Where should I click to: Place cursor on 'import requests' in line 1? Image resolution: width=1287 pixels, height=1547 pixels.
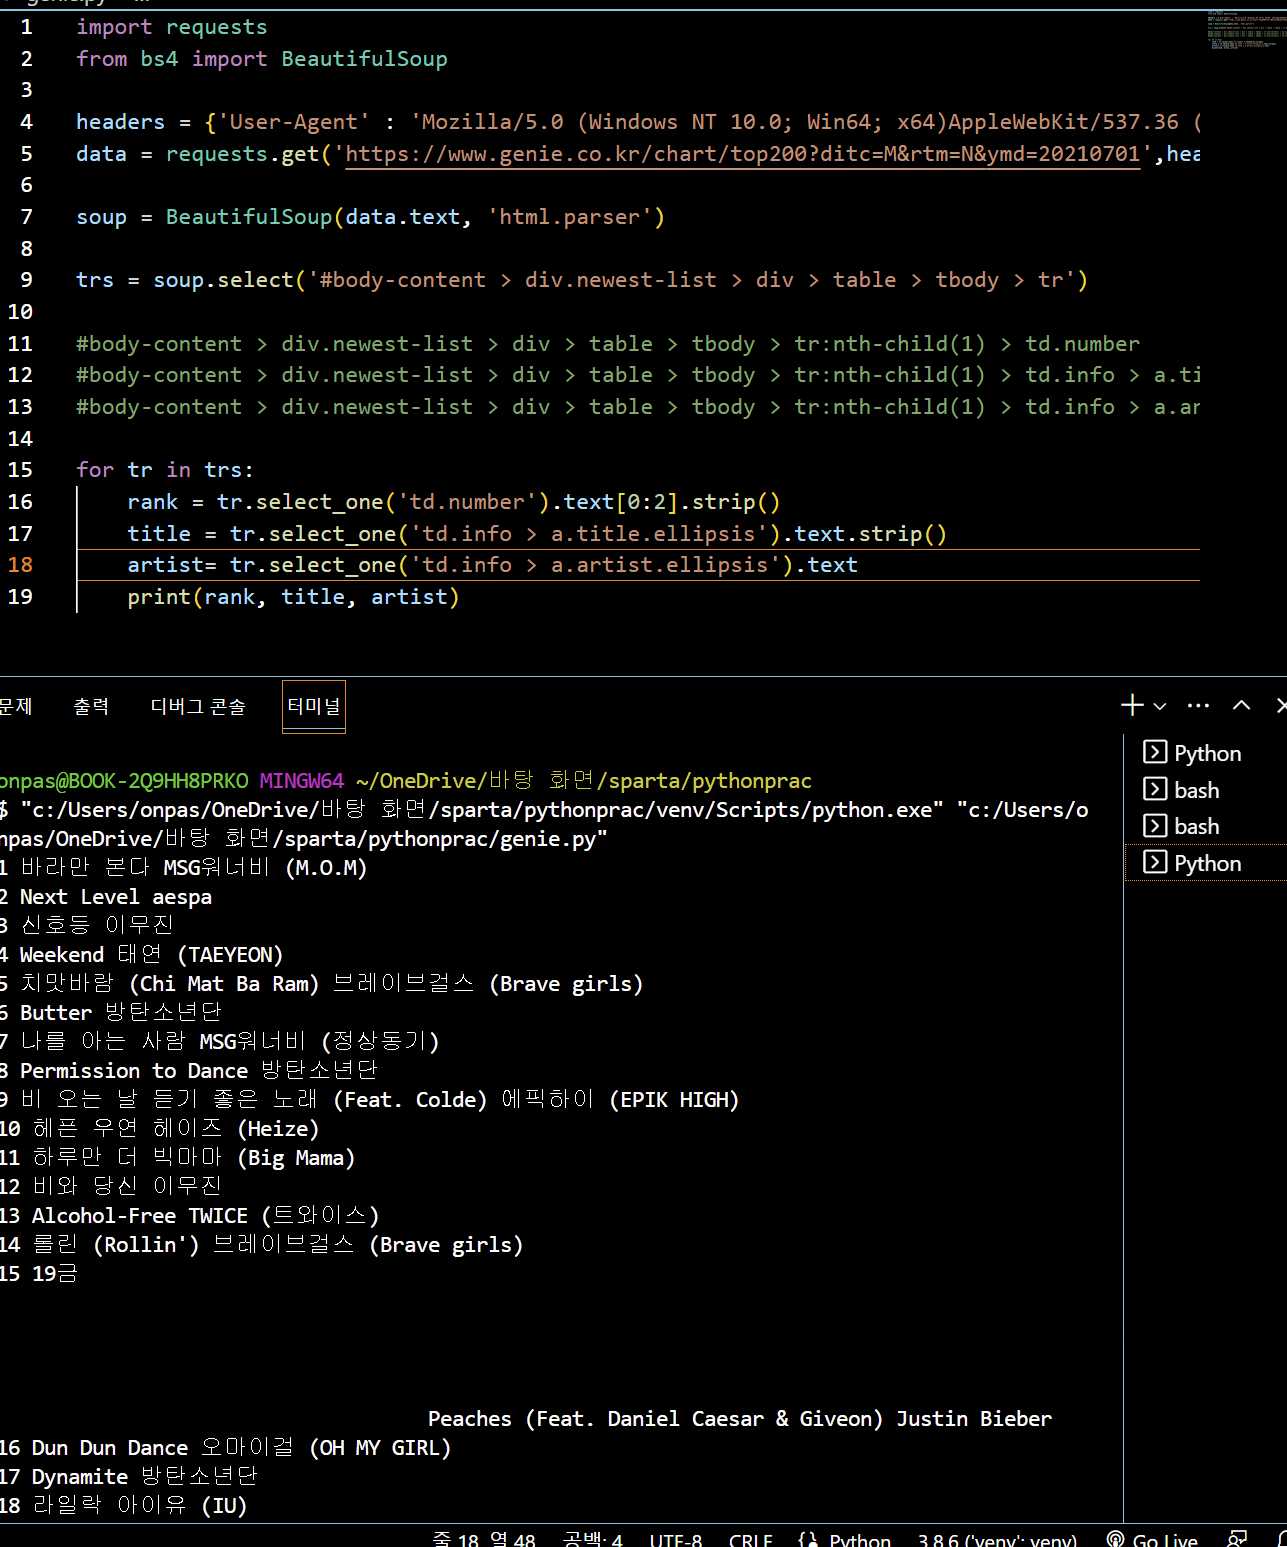(172, 27)
